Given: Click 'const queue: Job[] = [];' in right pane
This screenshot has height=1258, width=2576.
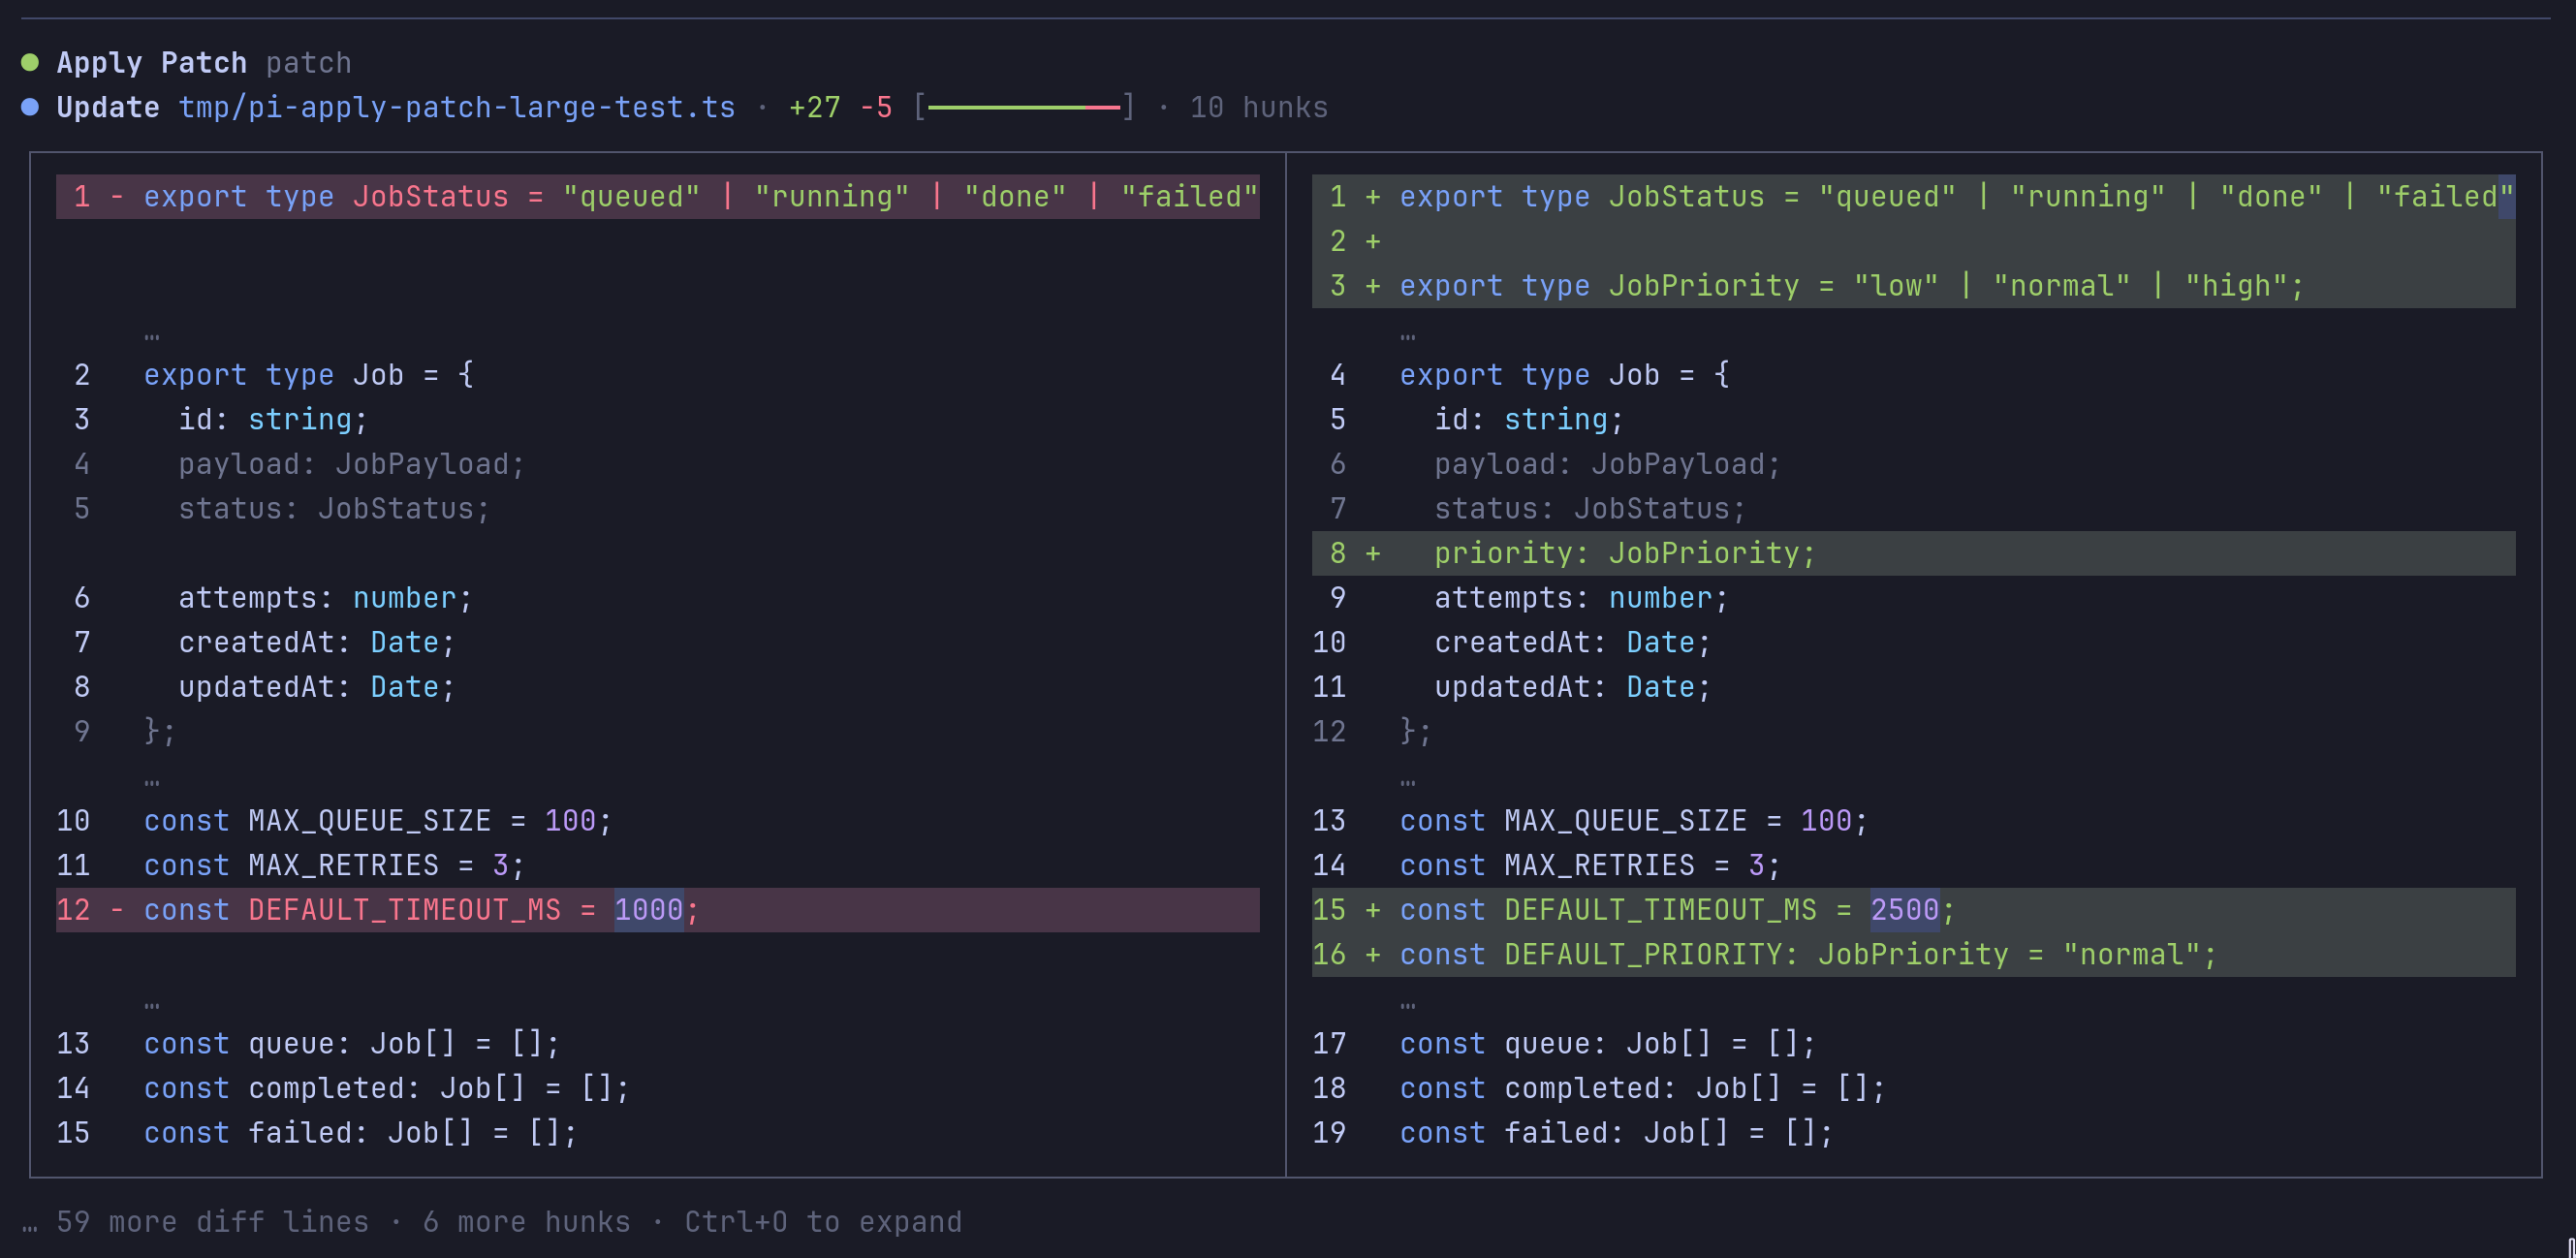Looking at the screenshot, I should (x=1607, y=1044).
